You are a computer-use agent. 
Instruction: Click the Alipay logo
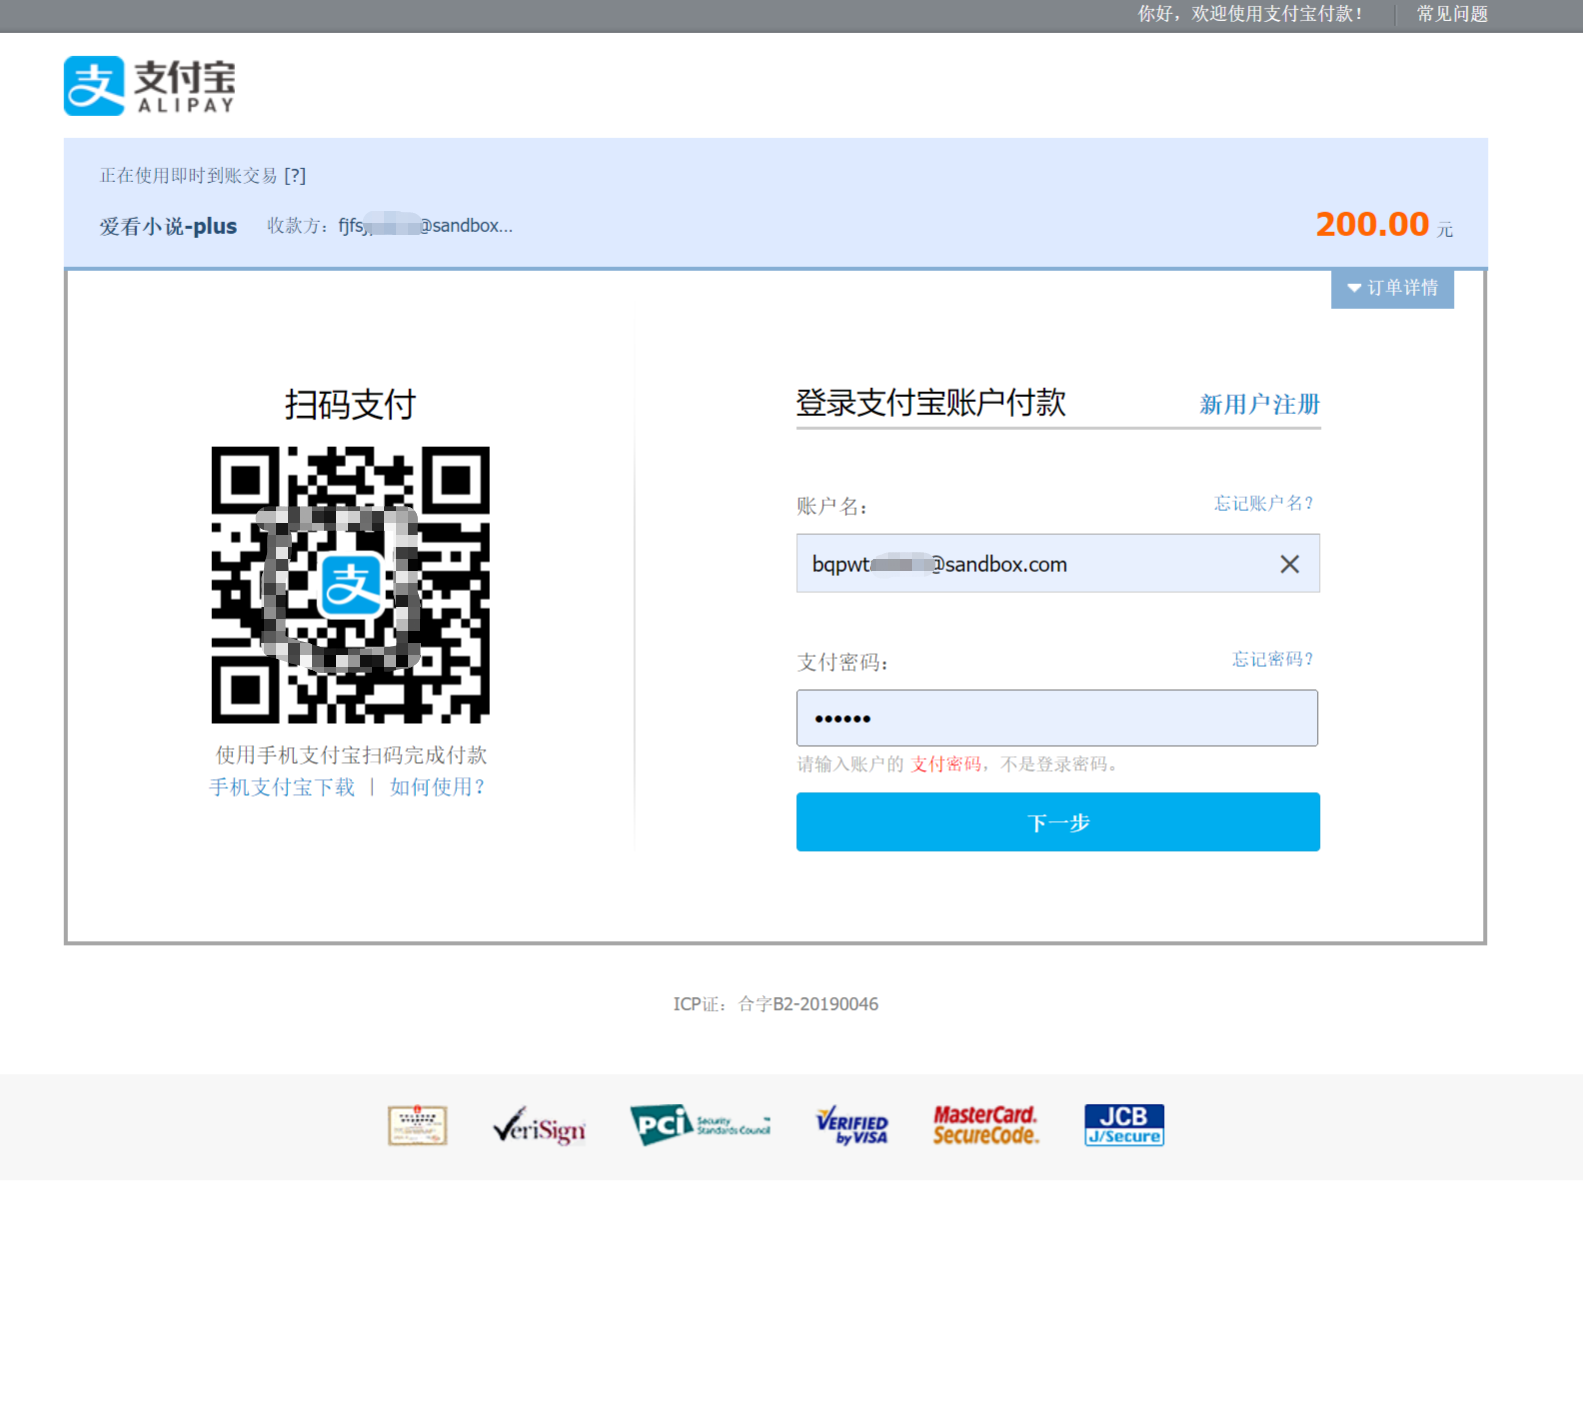150,86
